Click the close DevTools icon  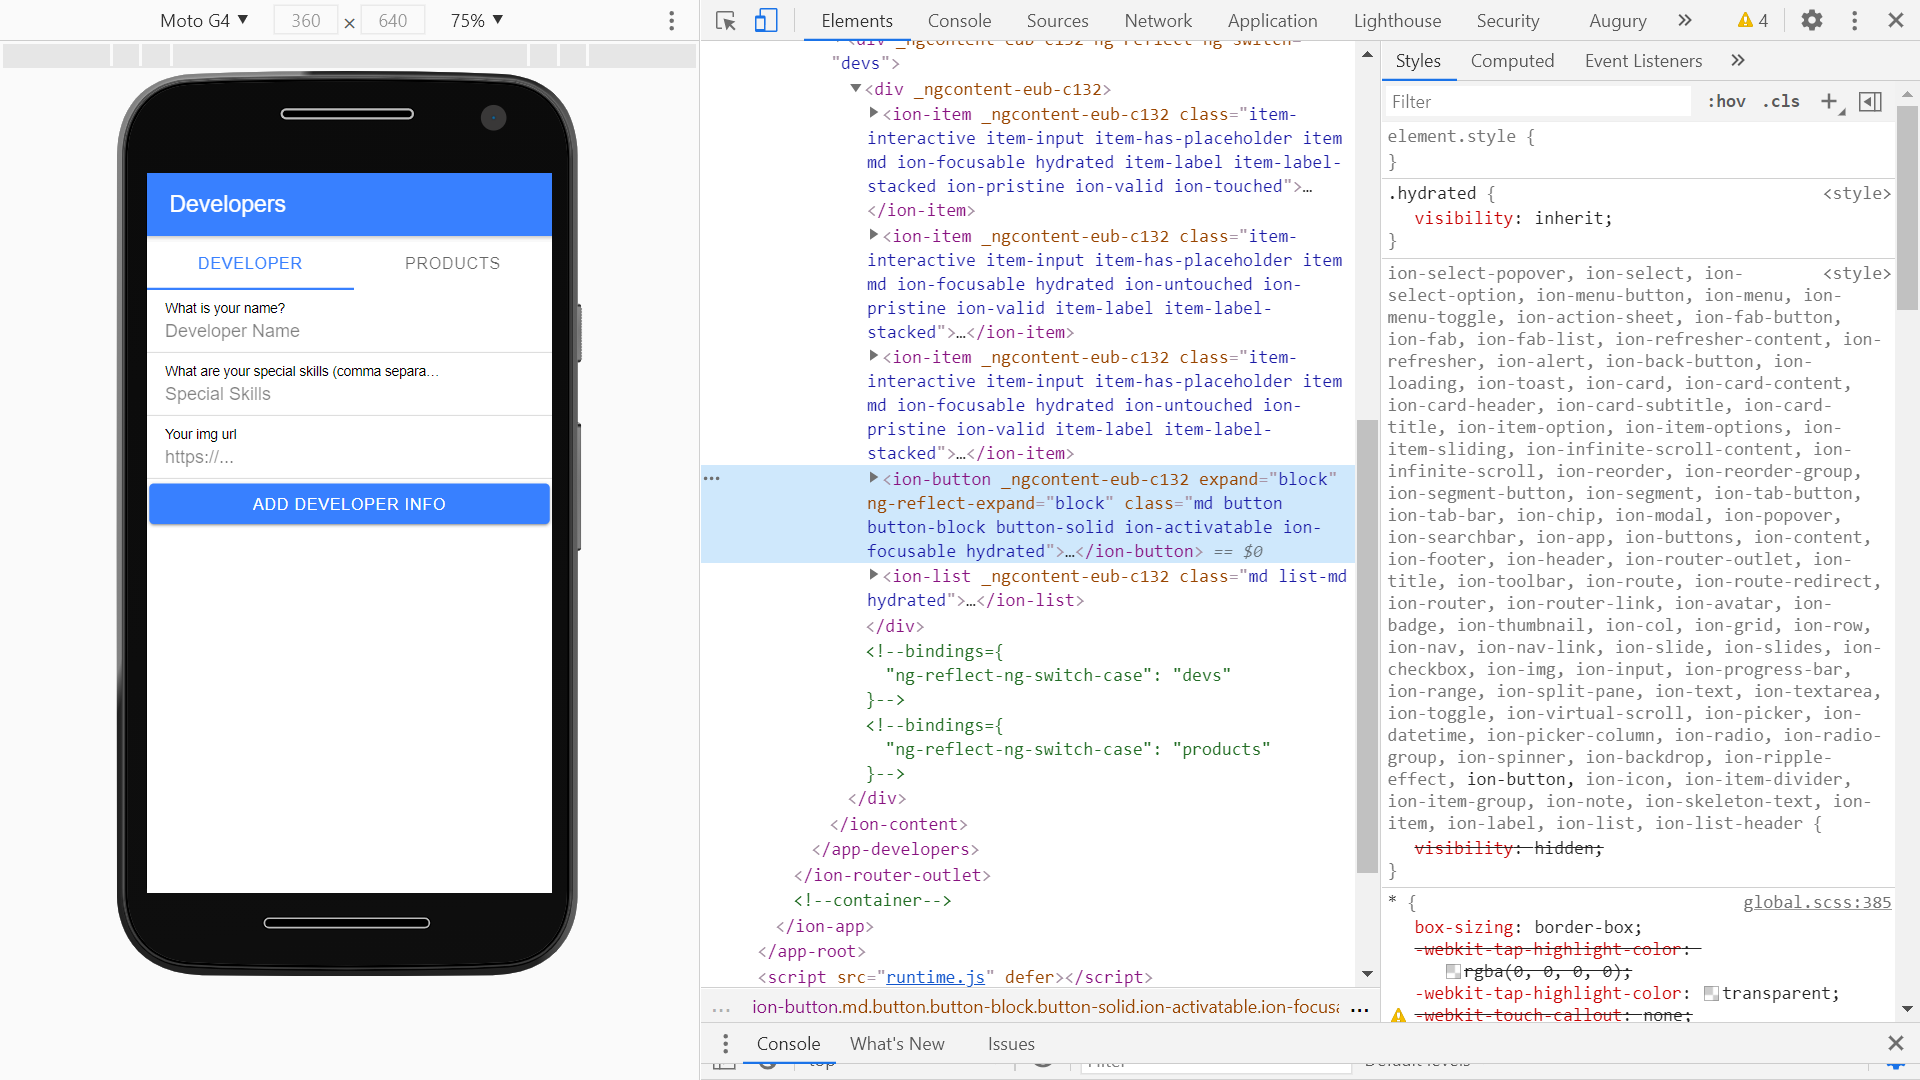pos(1895,20)
